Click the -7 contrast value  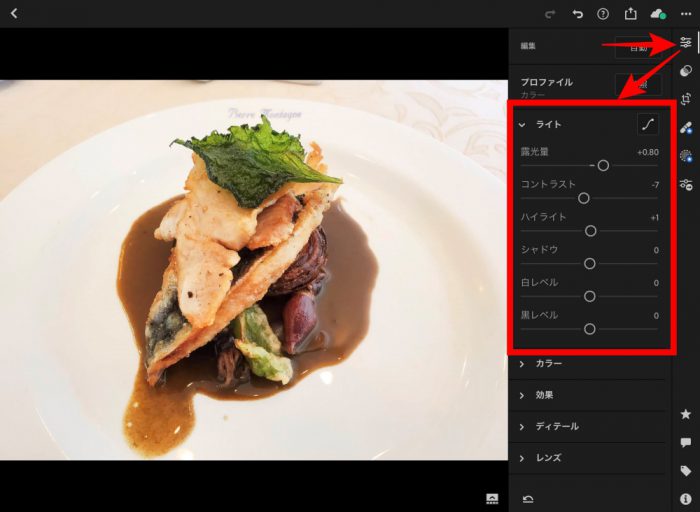coord(655,185)
